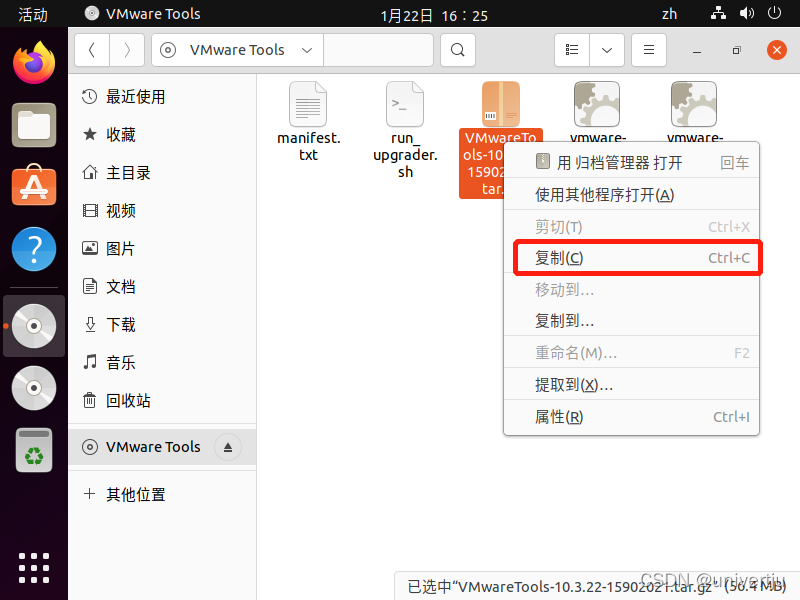
Task: Open Videos (视频) folder in sidebar
Action: tap(162, 211)
